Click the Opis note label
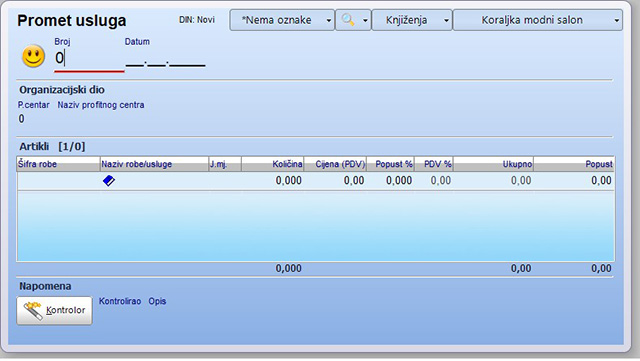 tap(157, 301)
